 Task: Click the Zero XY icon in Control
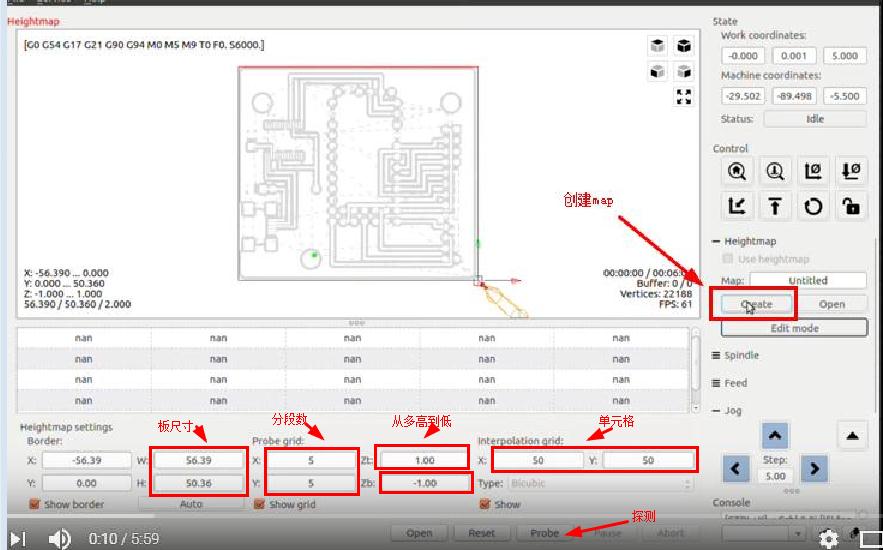[813, 171]
